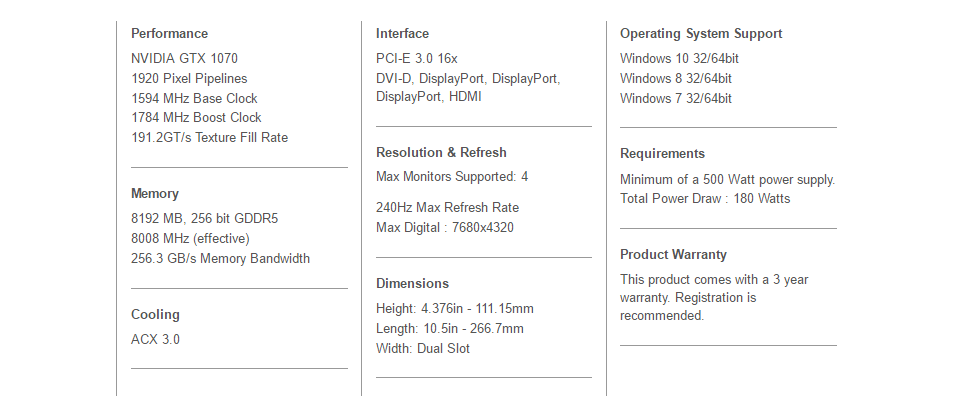This screenshot has width=960, height=413.
Task: Click the NVIDIA GTX 1070 text
Action: tap(184, 59)
